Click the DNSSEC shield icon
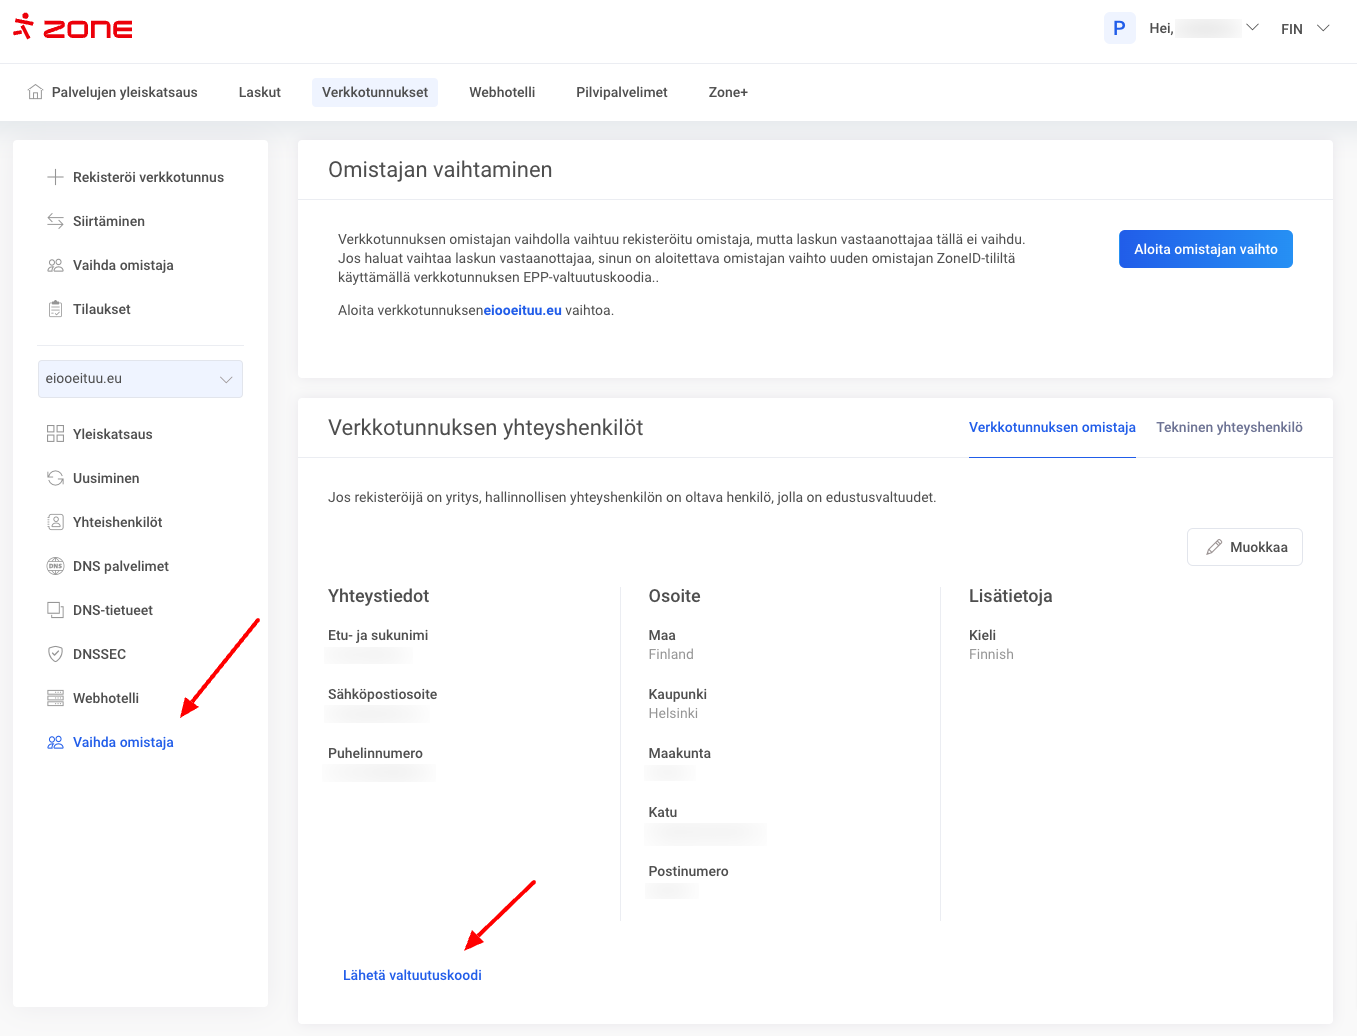Viewport: 1357px width, 1036px height. 55,654
